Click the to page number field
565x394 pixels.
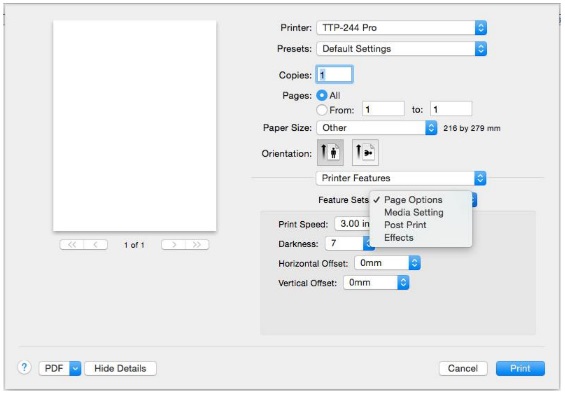point(451,109)
